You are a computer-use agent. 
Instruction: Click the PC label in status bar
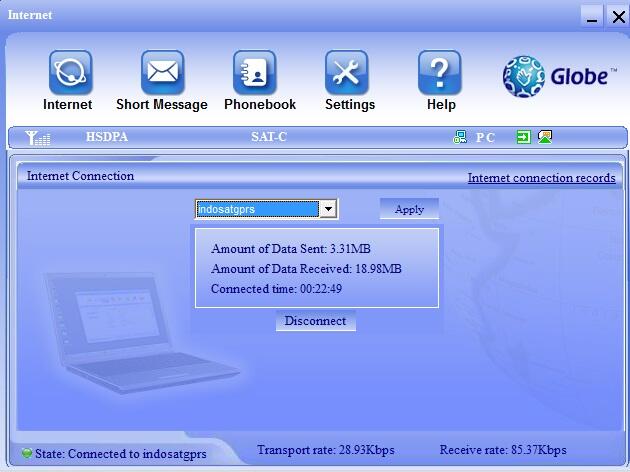pos(485,138)
